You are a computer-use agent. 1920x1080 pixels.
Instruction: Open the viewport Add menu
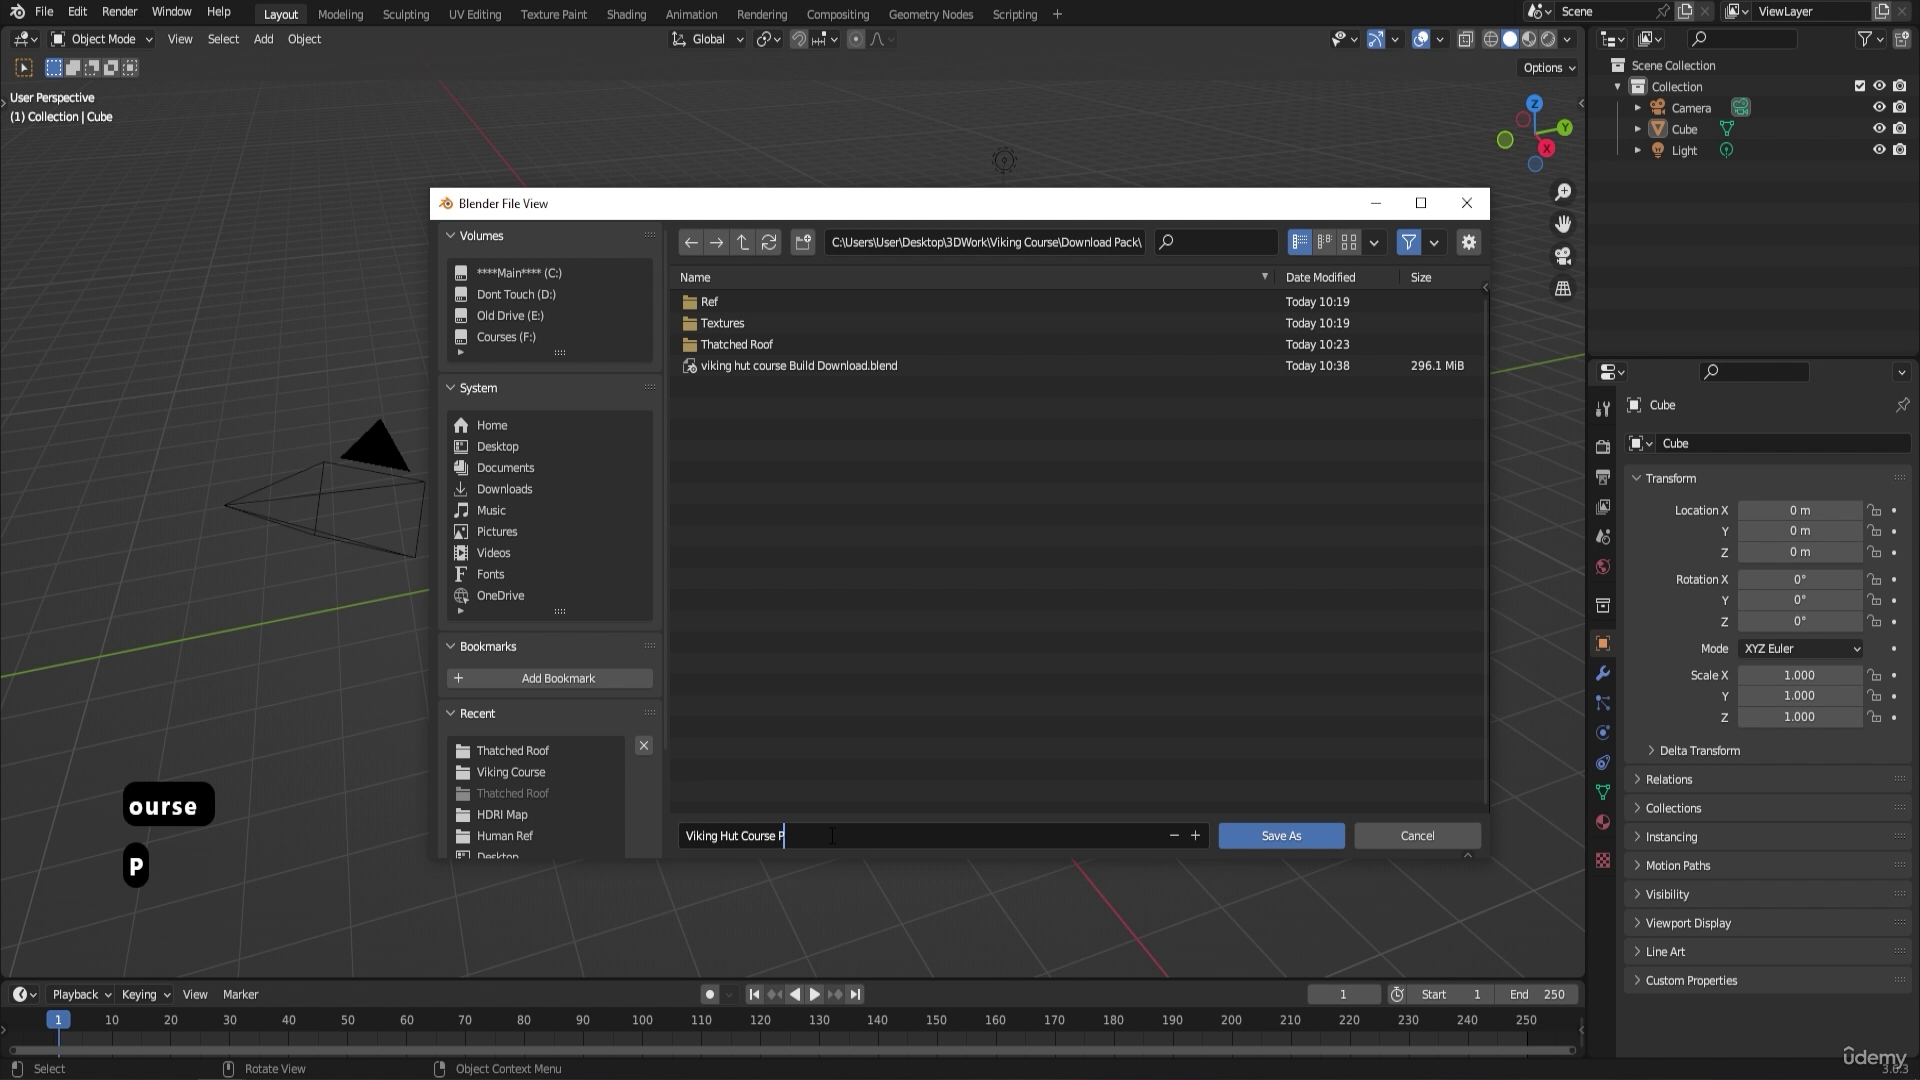click(263, 39)
